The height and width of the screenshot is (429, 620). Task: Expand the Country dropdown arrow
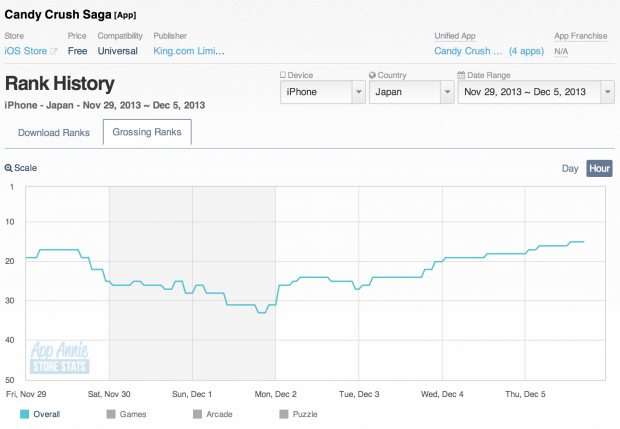[x=447, y=92]
